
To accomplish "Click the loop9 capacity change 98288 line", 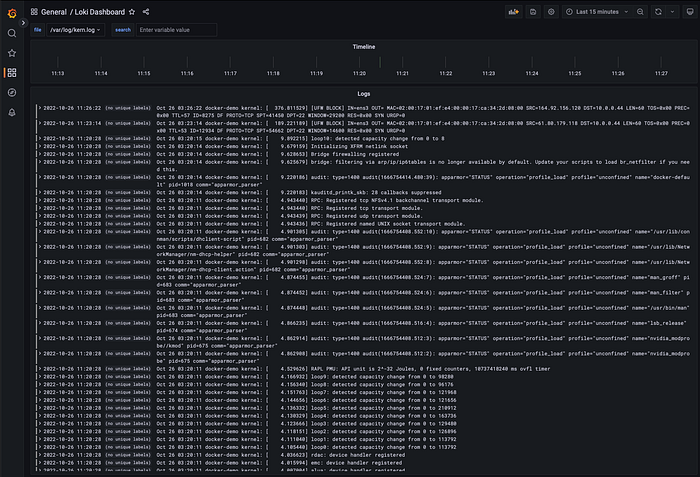I will tap(304, 377).
